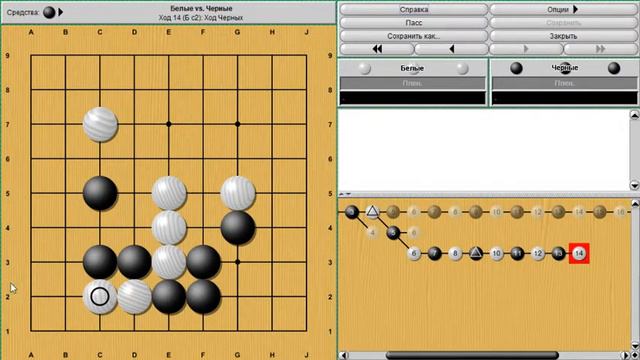
Task: Select the black triangle-marked node in the bottom branch
Action: click(x=476, y=253)
